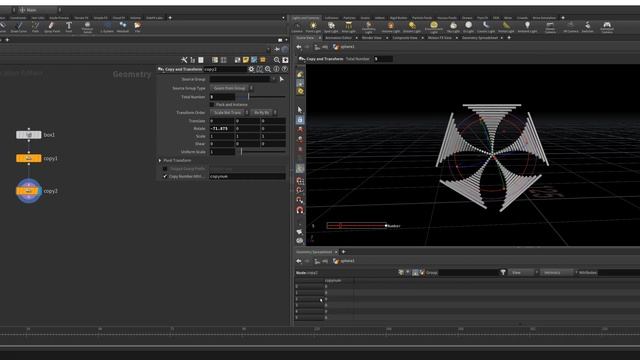Switch to the Animation Editor tab
The width and height of the screenshot is (640, 360).
338,38
